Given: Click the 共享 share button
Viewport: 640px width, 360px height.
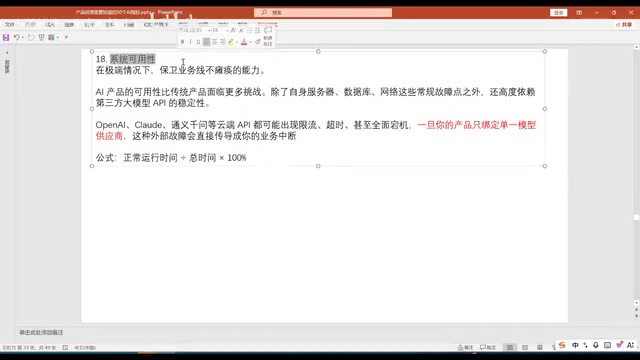Looking at the screenshot, I should click(x=624, y=25).
